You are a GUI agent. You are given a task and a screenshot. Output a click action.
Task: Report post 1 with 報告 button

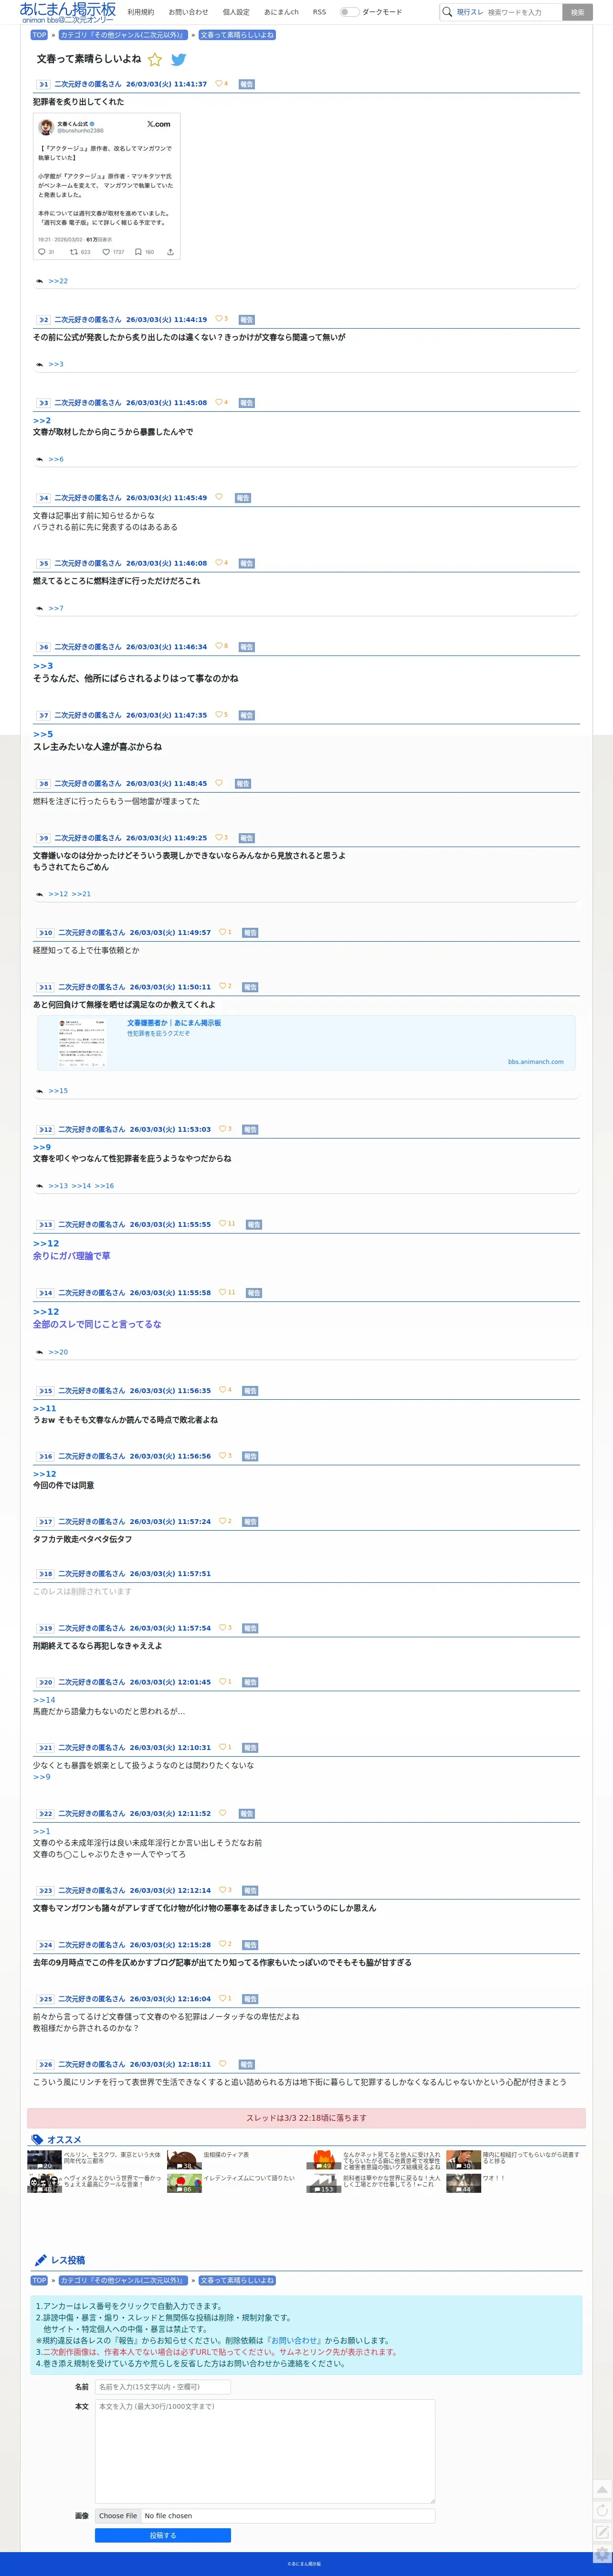pos(247,84)
